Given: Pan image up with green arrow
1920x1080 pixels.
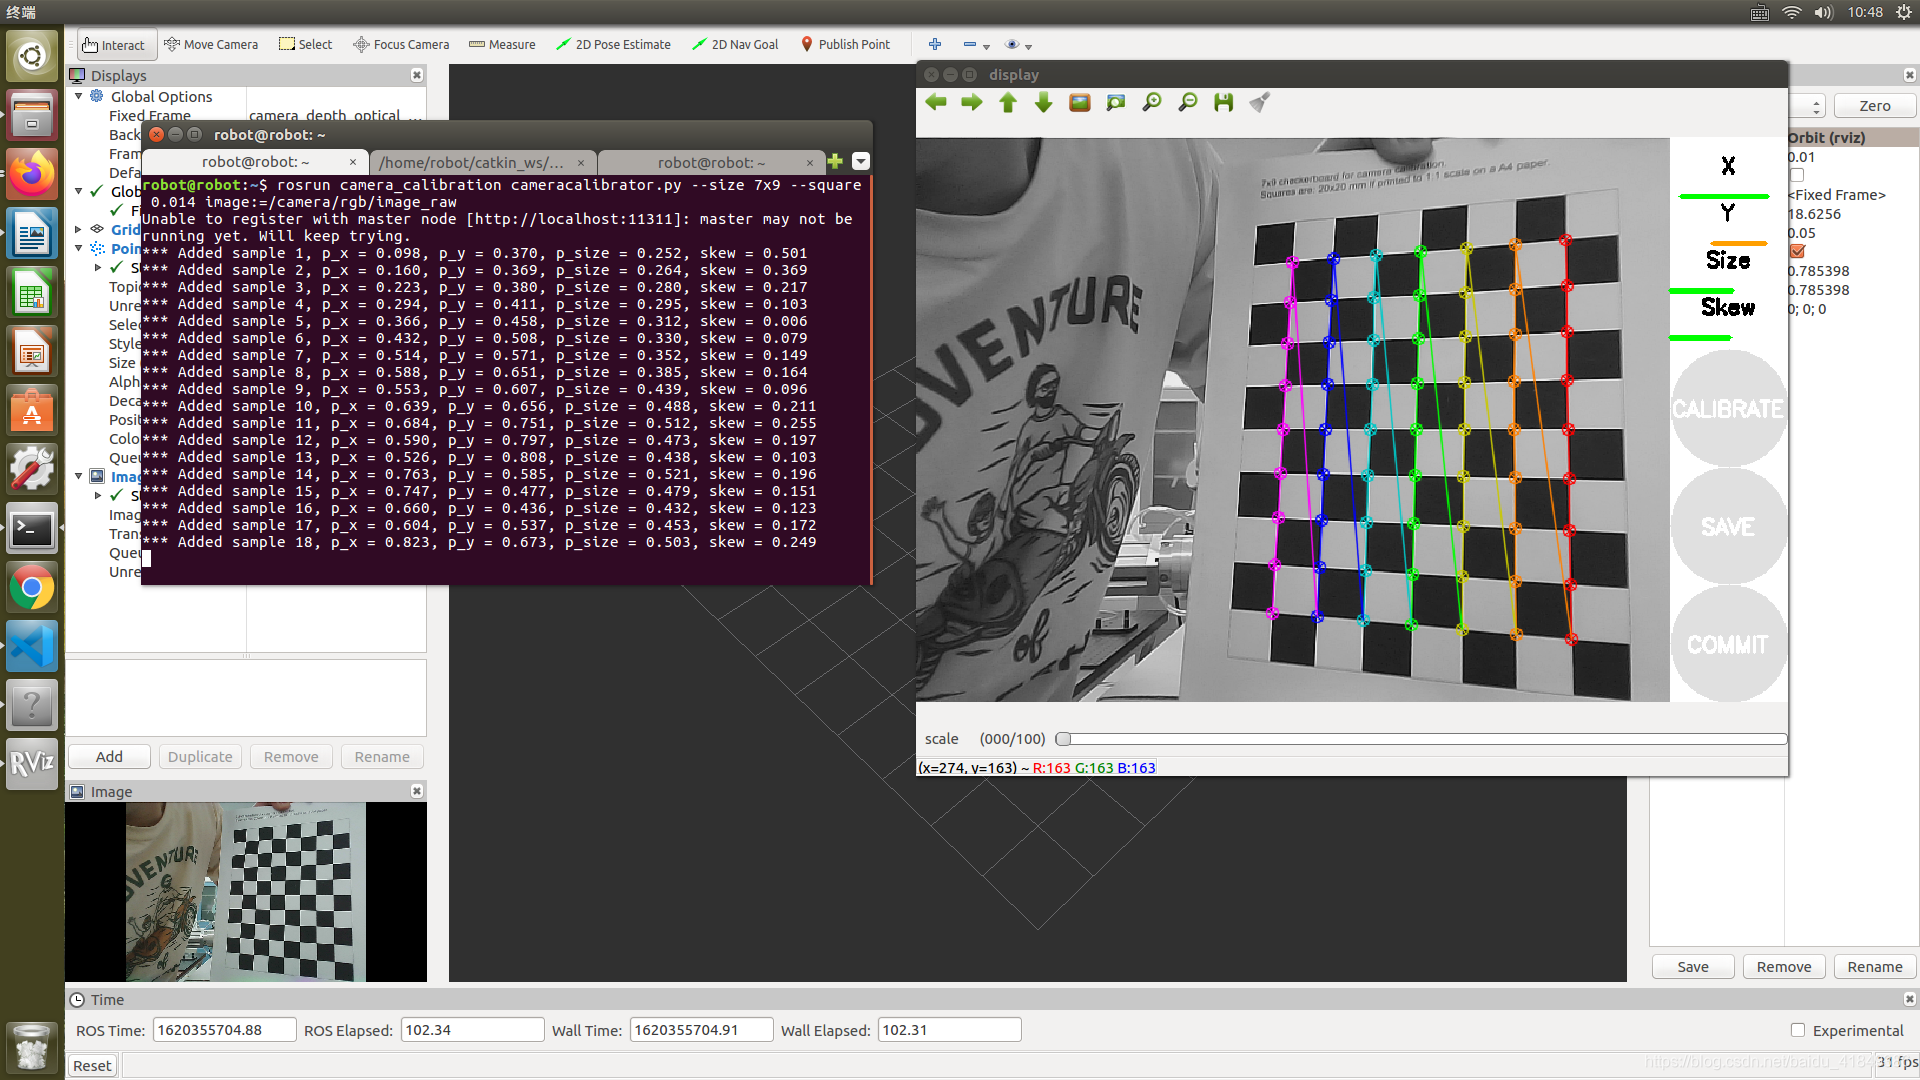Looking at the screenshot, I should pyautogui.click(x=1008, y=103).
